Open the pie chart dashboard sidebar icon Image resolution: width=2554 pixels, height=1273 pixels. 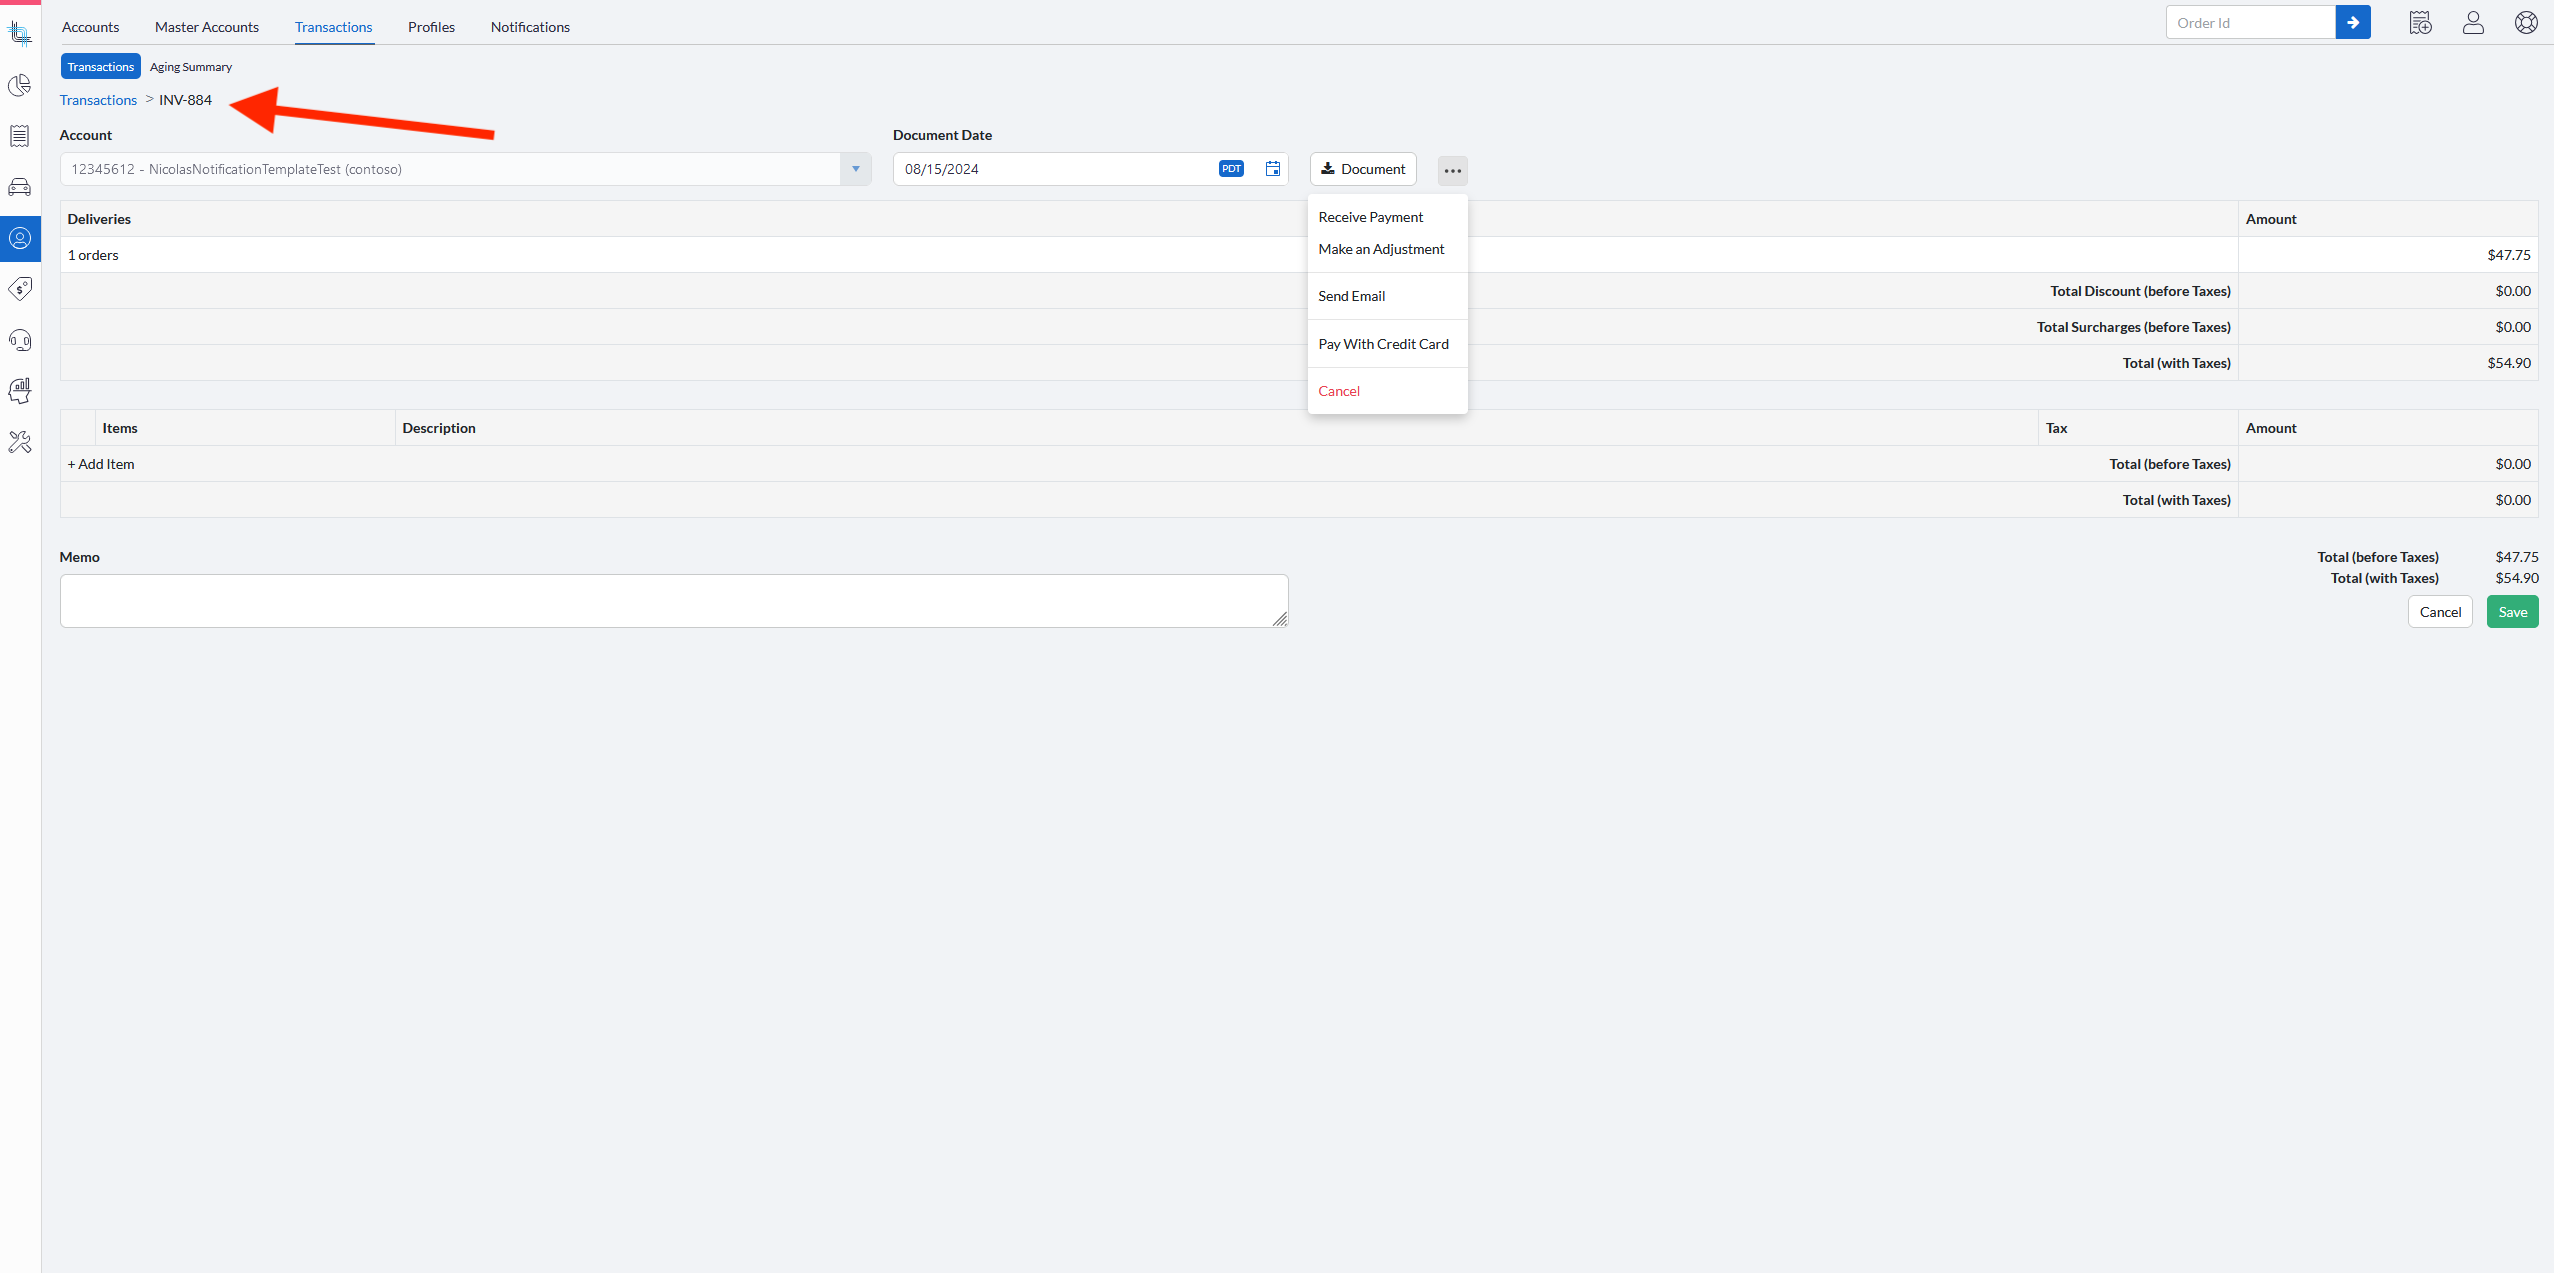(20, 86)
